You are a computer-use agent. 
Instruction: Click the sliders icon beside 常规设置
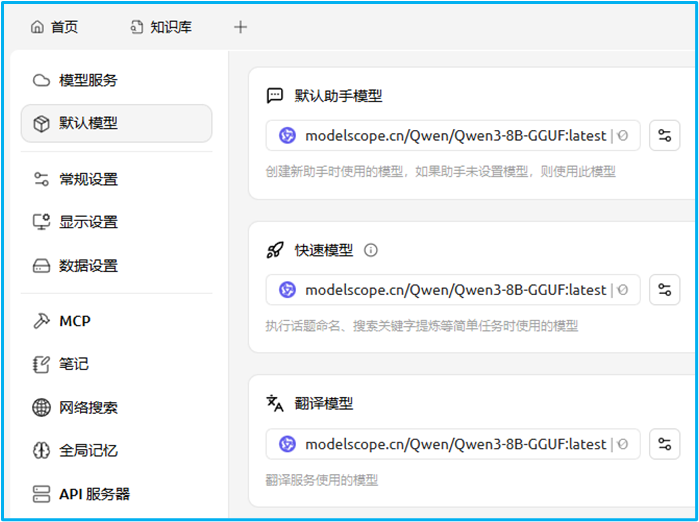(x=41, y=179)
